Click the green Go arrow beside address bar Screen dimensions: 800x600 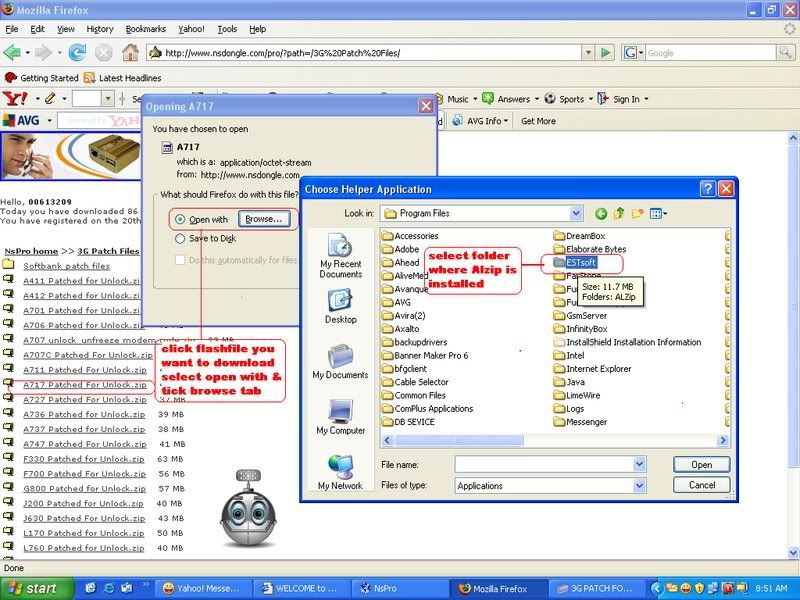click(605, 53)
